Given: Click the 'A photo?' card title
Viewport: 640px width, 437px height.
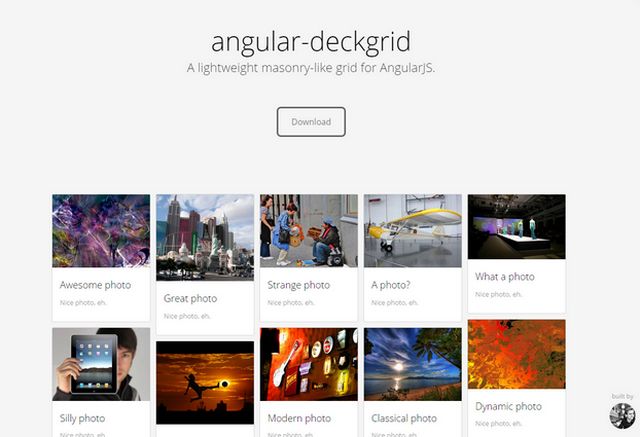Looking at the screenshot, I should [391, 285].
